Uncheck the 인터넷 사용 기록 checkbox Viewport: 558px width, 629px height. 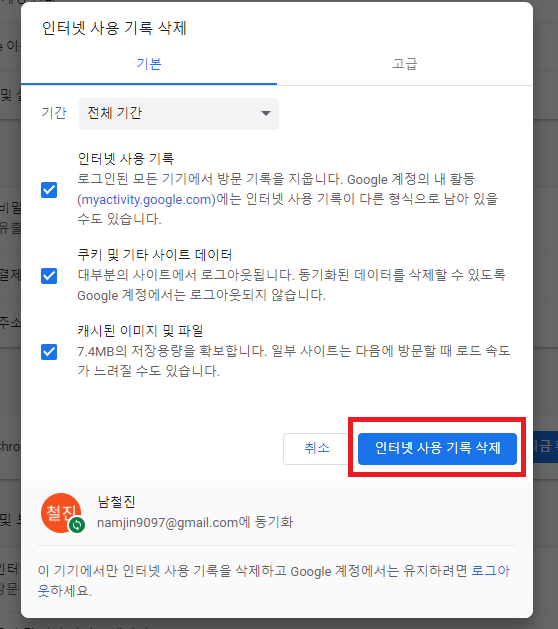pyautogui.click(x=49, y=190)
